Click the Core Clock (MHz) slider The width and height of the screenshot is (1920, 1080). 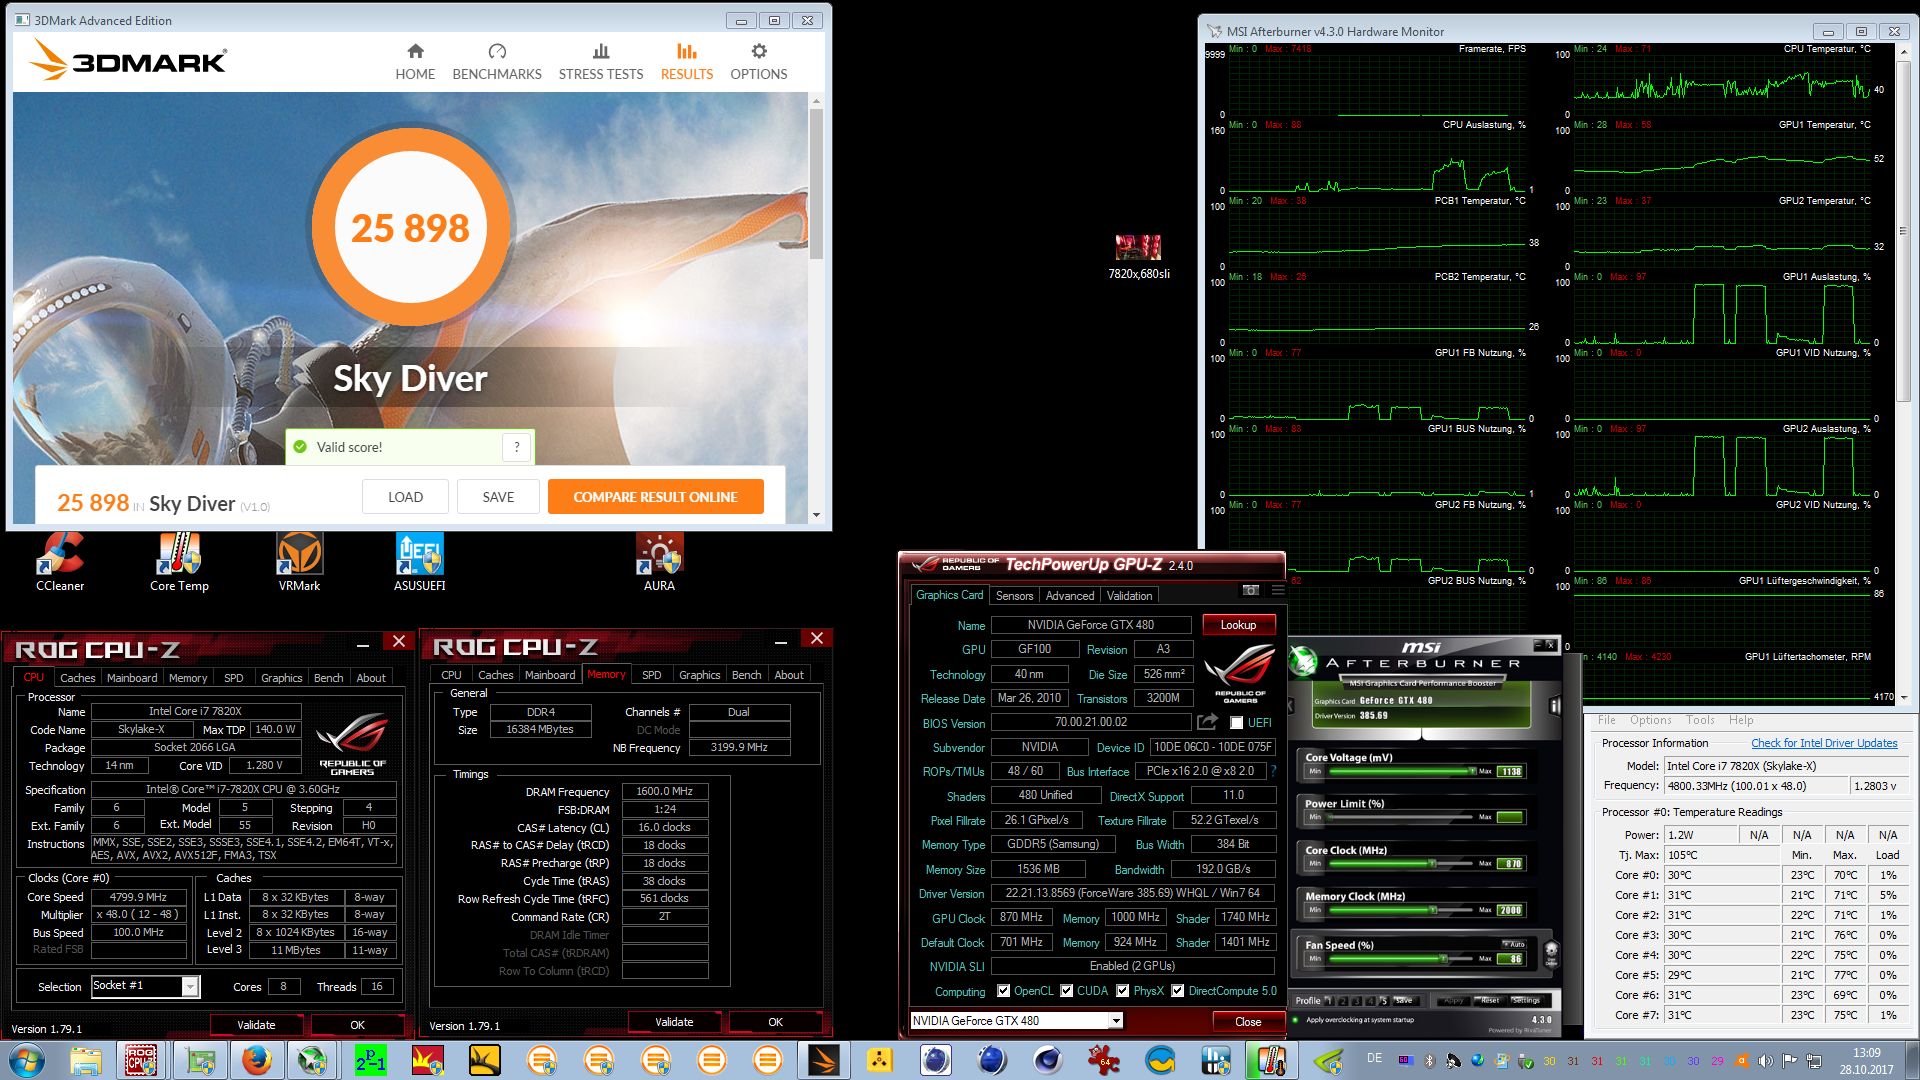click(1401, 863)
